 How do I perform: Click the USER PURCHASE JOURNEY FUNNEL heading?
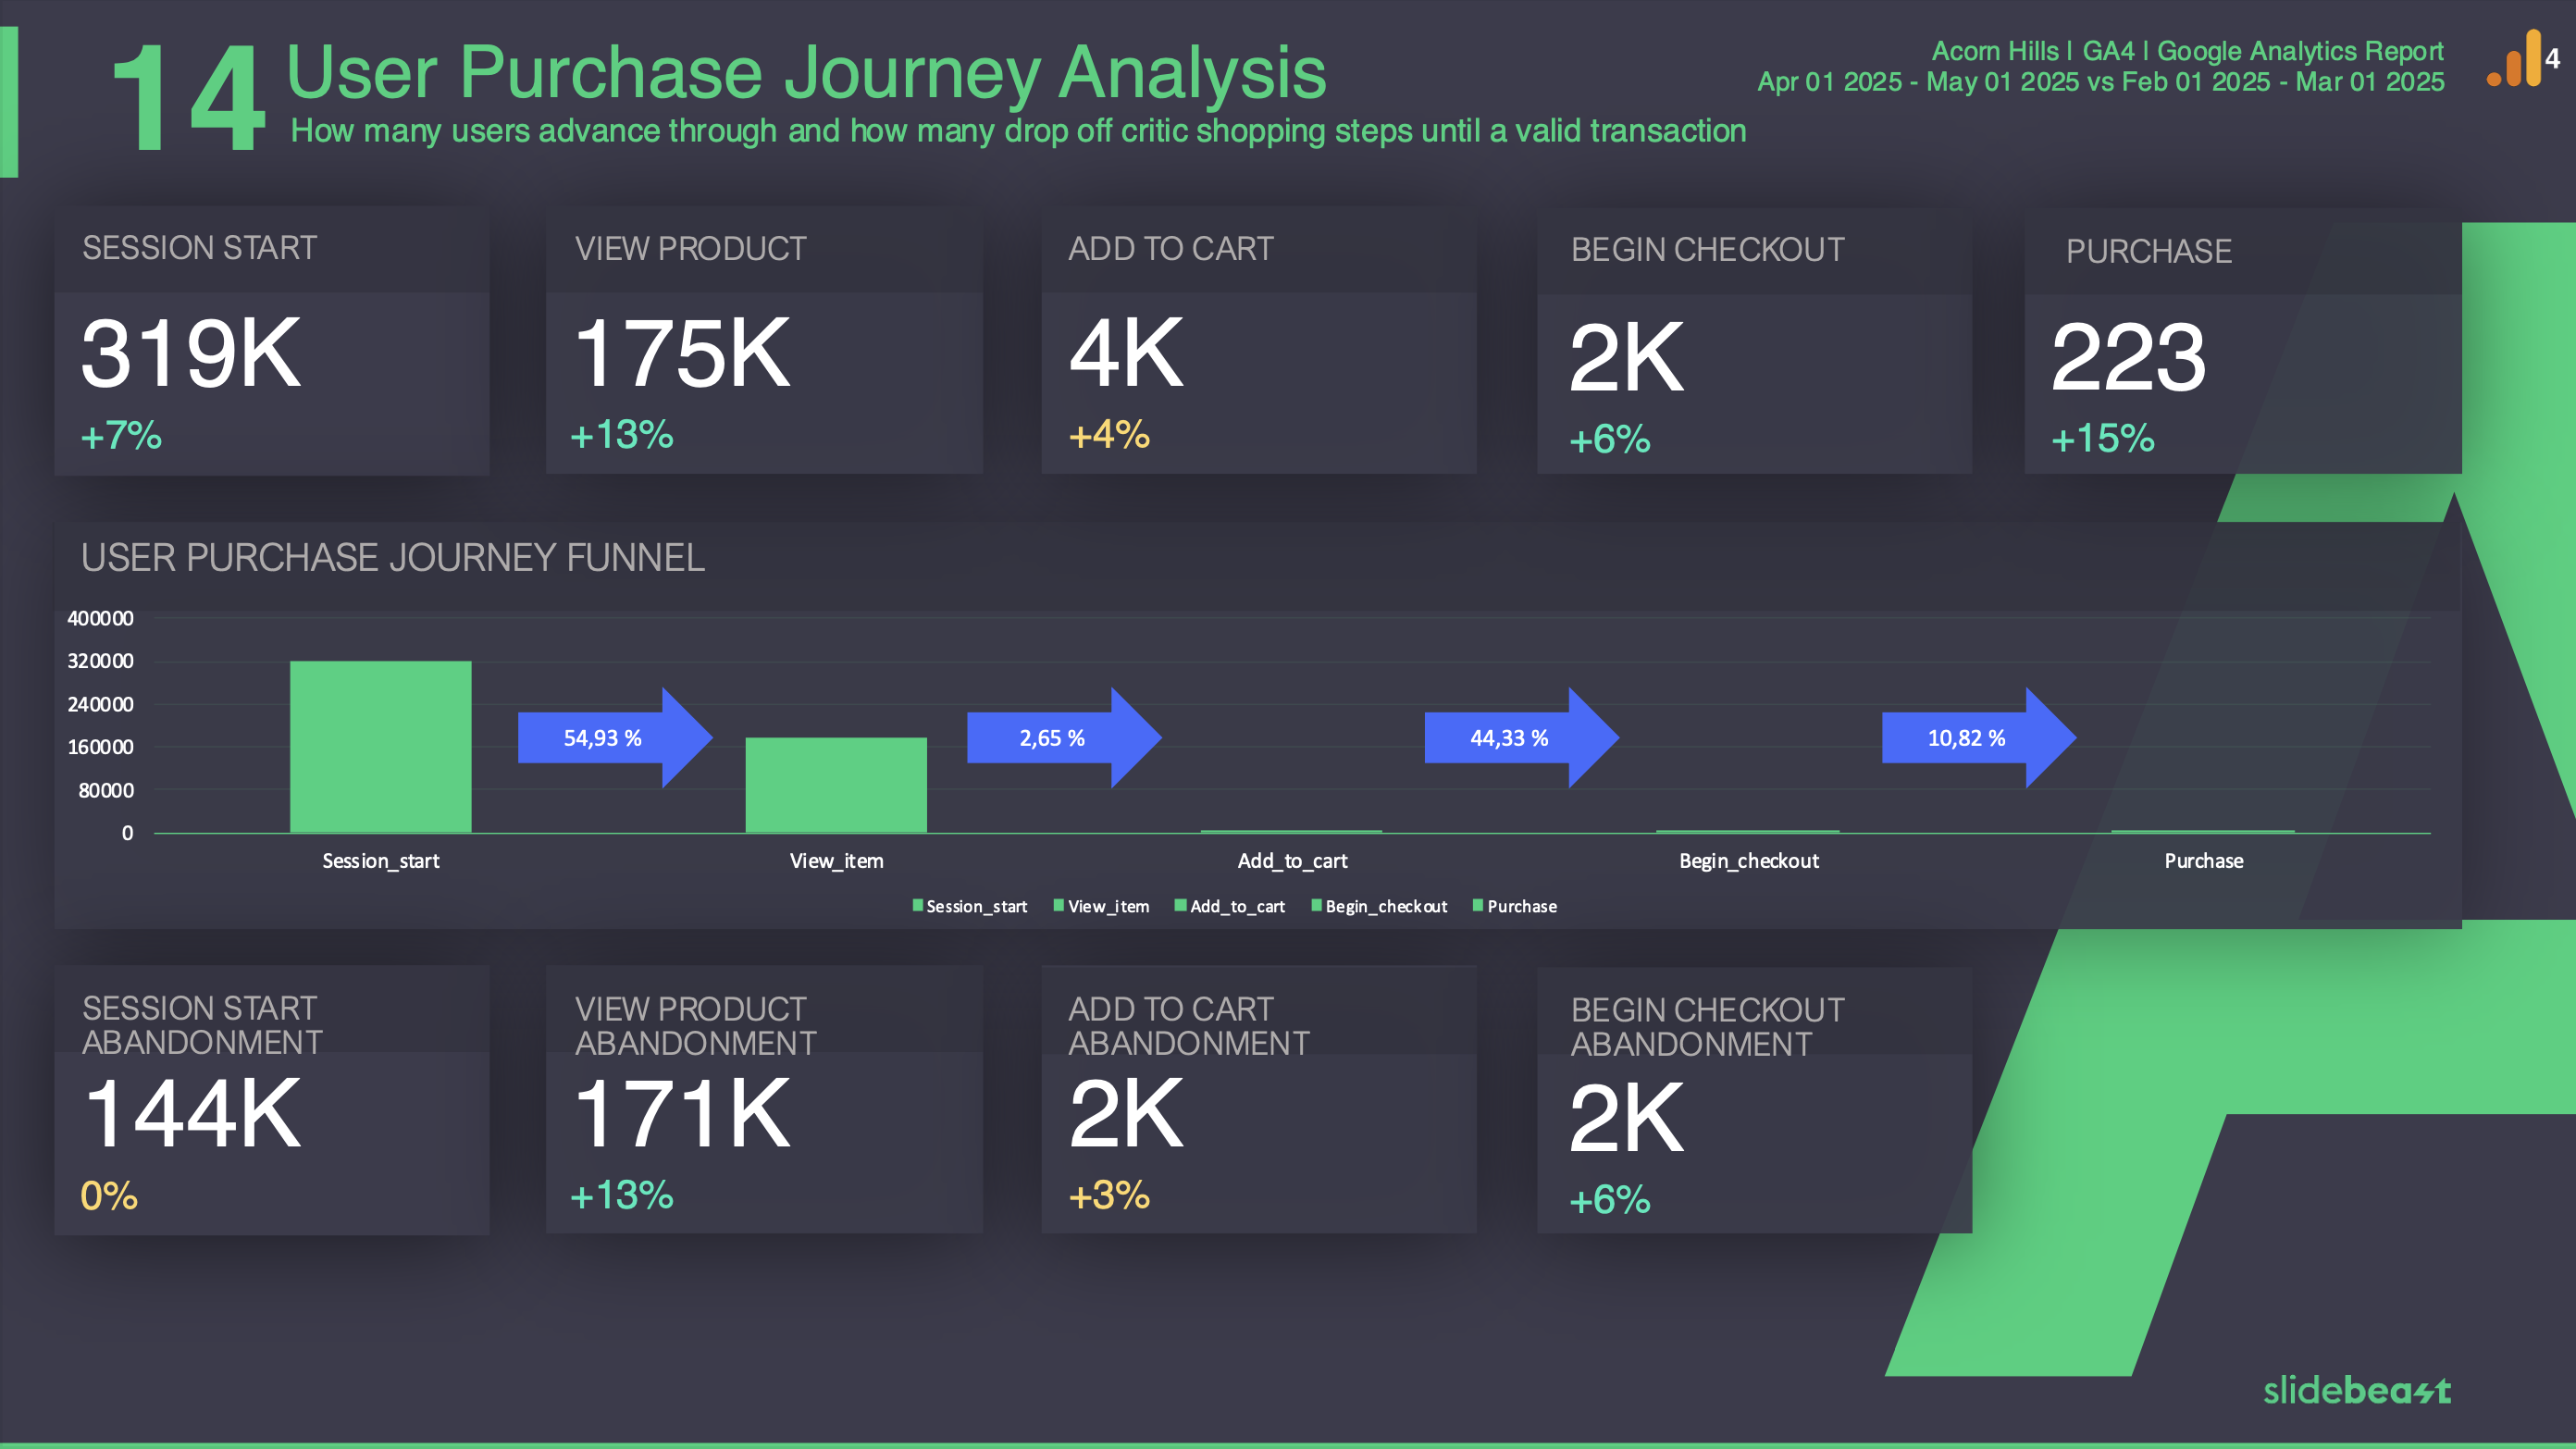coord(393,558)
